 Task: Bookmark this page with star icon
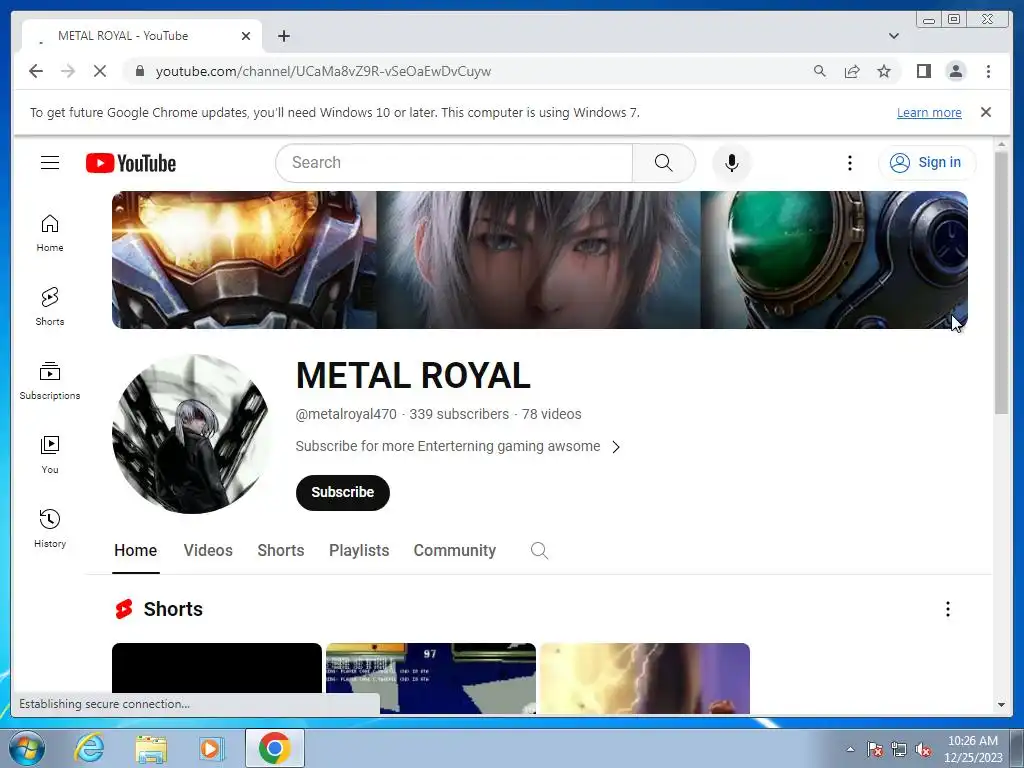pyautogui.click(x=884, y=71)
